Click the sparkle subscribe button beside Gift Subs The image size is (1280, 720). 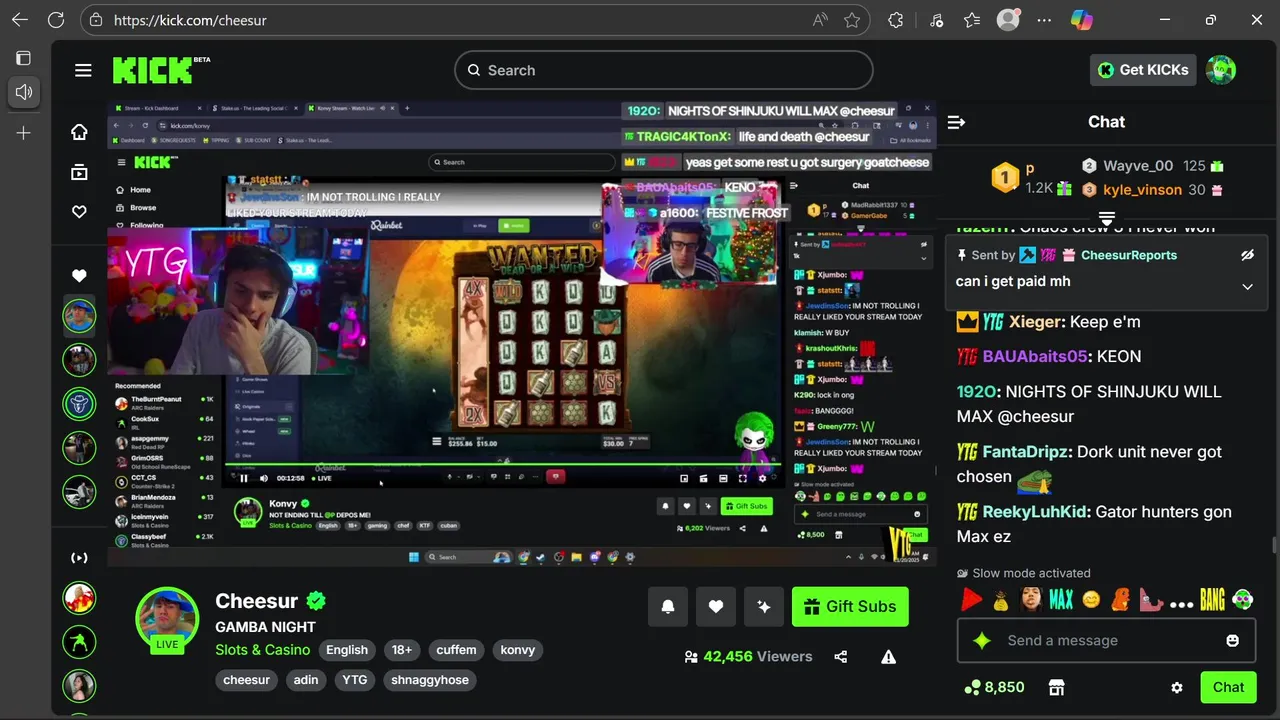pyautogui.click(x=764, y=606)
